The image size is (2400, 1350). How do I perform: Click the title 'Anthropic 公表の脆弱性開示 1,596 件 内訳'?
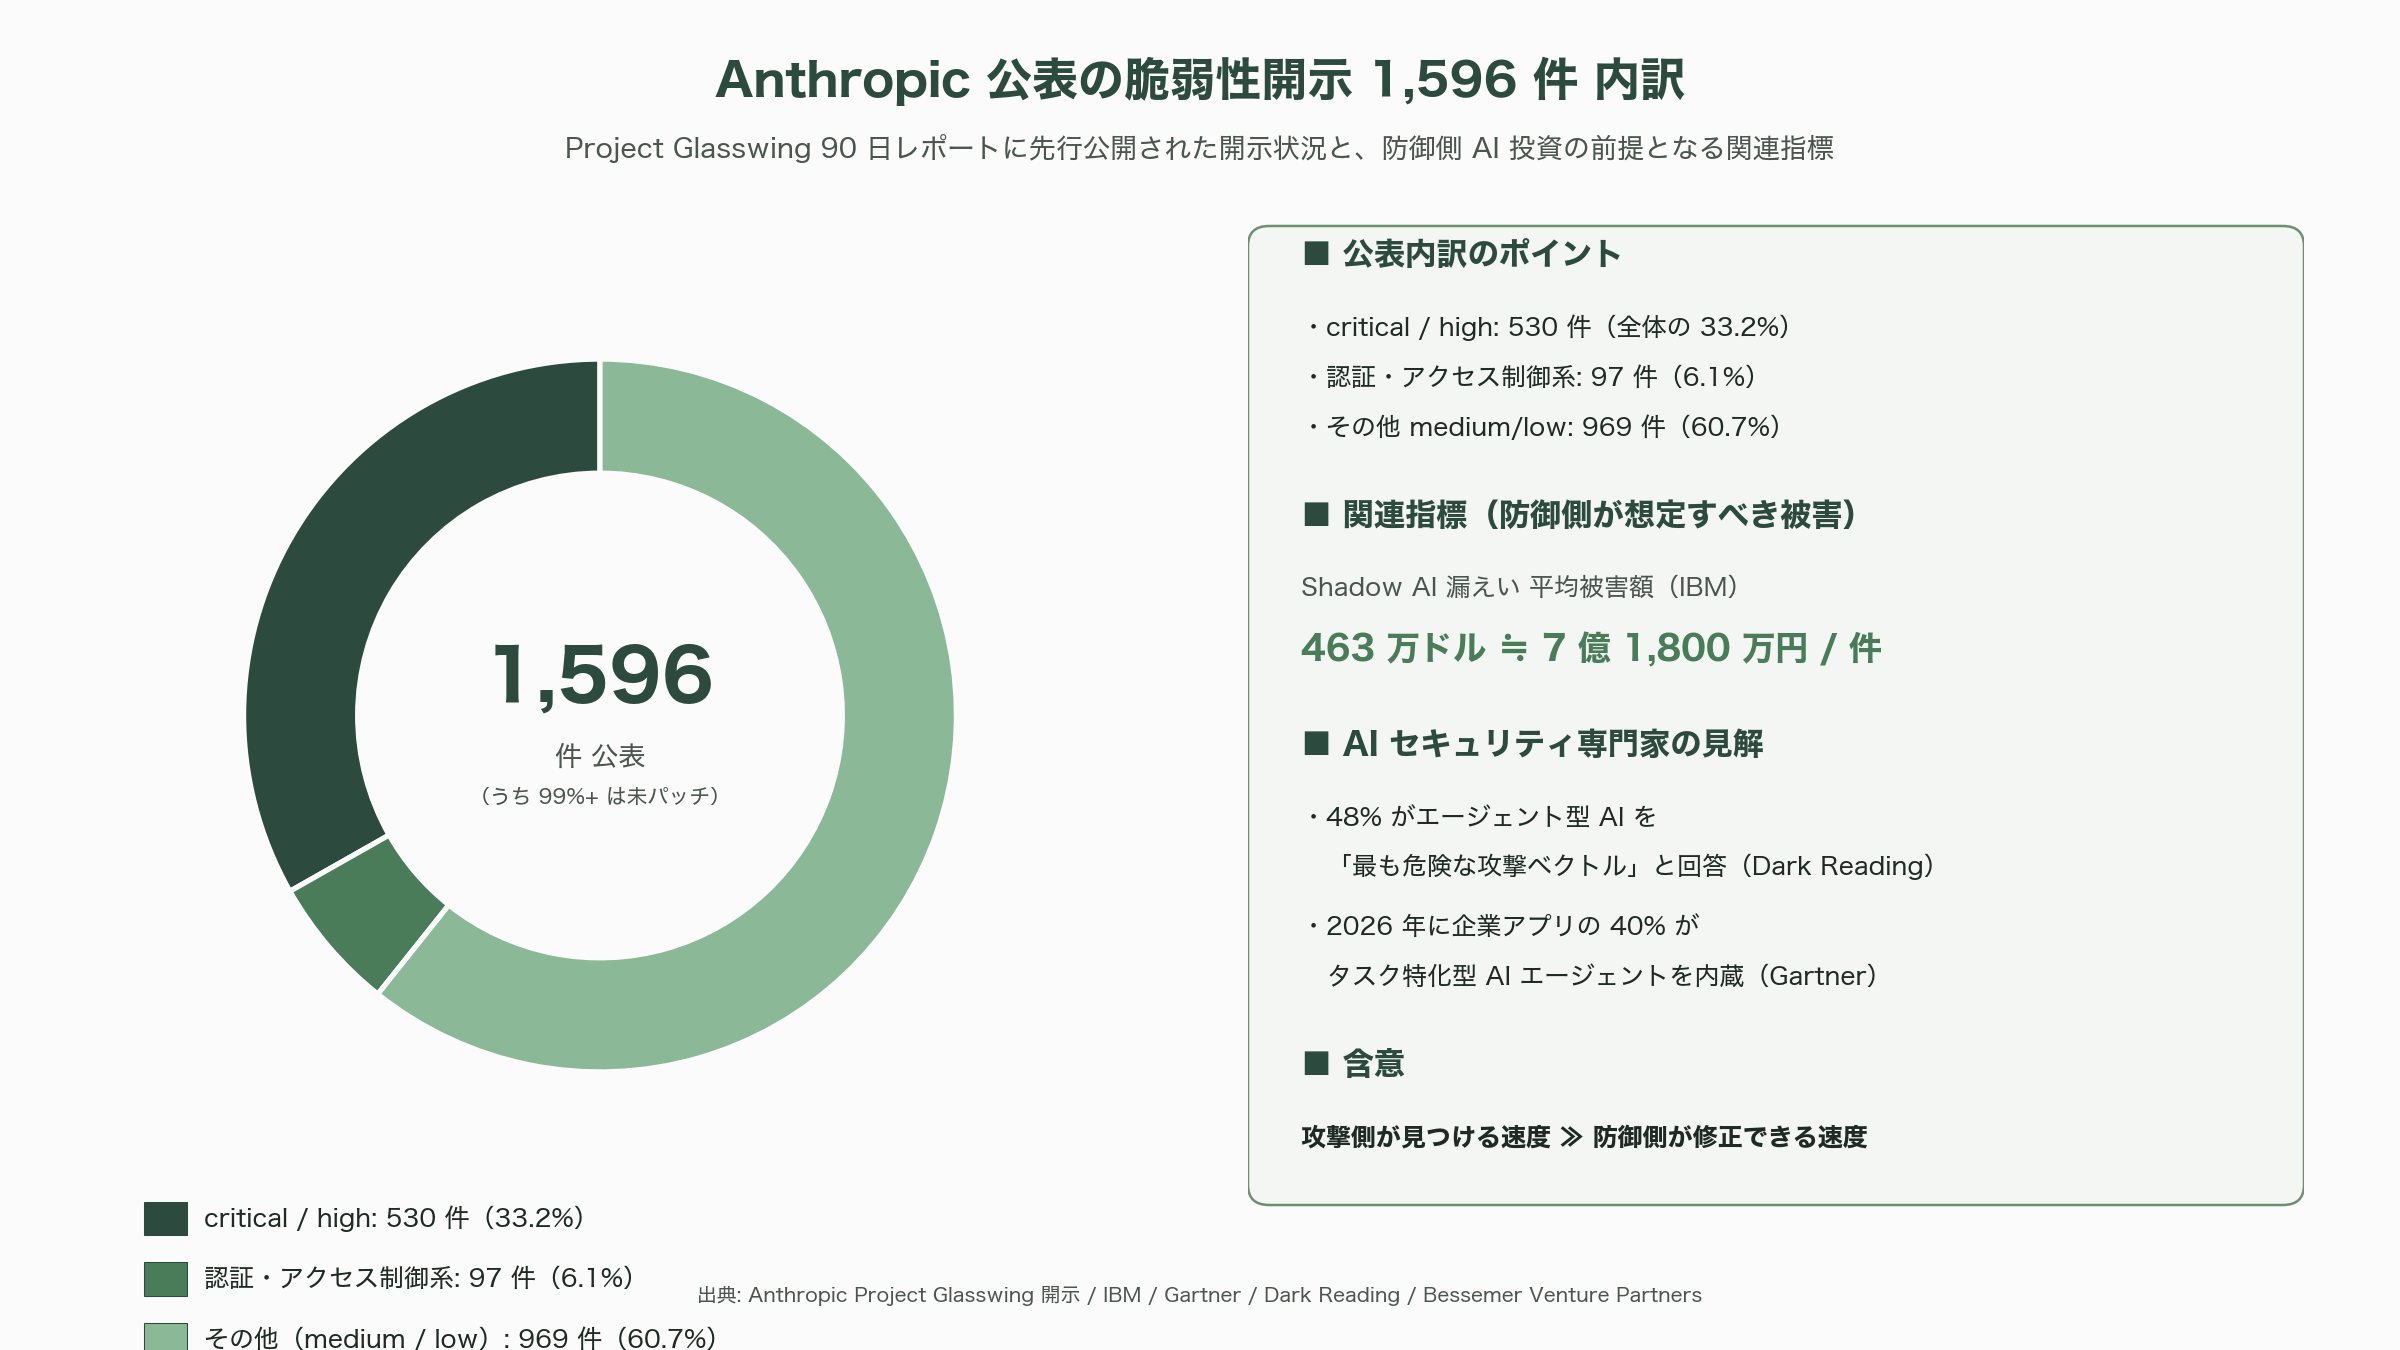point(1200,80)
